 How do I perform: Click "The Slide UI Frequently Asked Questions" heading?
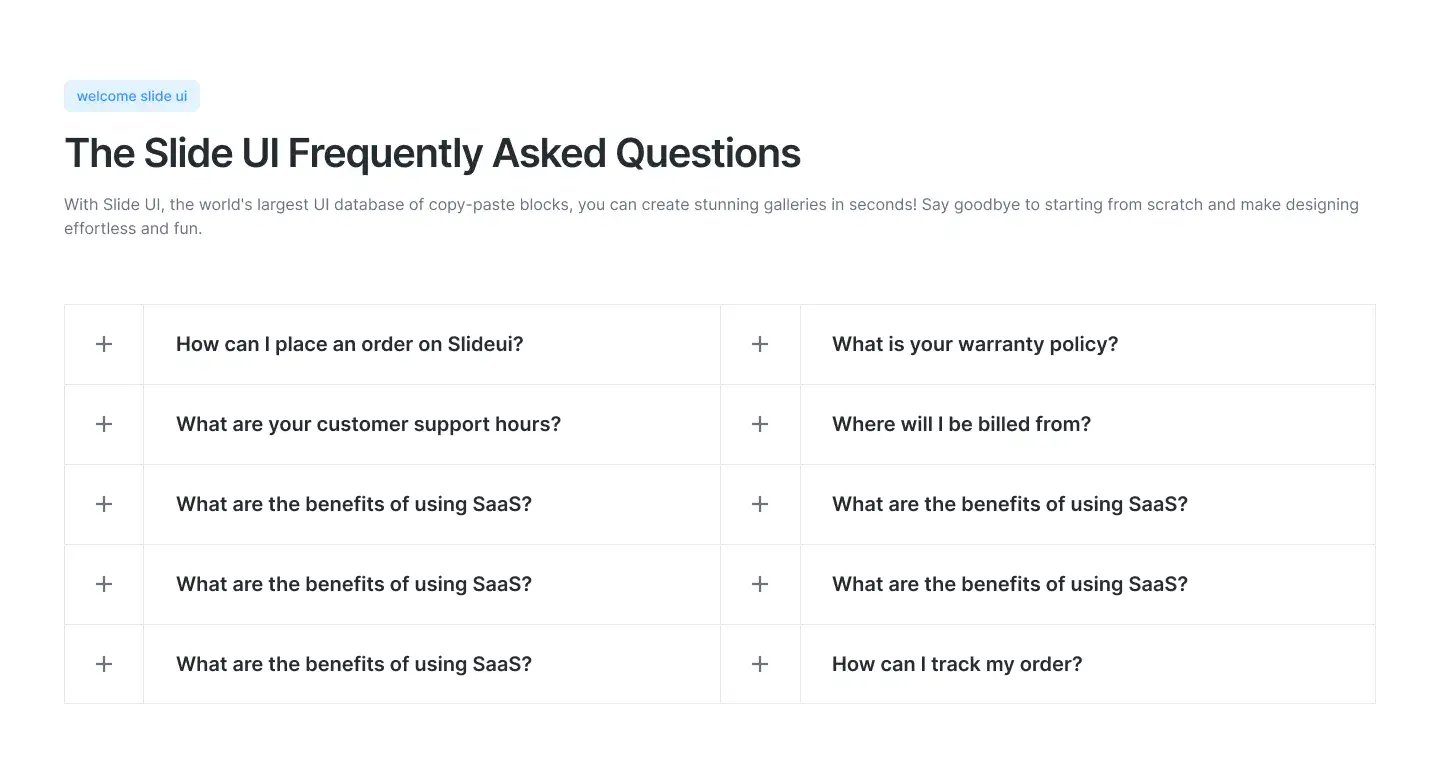pyautogui.click(x=432, y=154)
